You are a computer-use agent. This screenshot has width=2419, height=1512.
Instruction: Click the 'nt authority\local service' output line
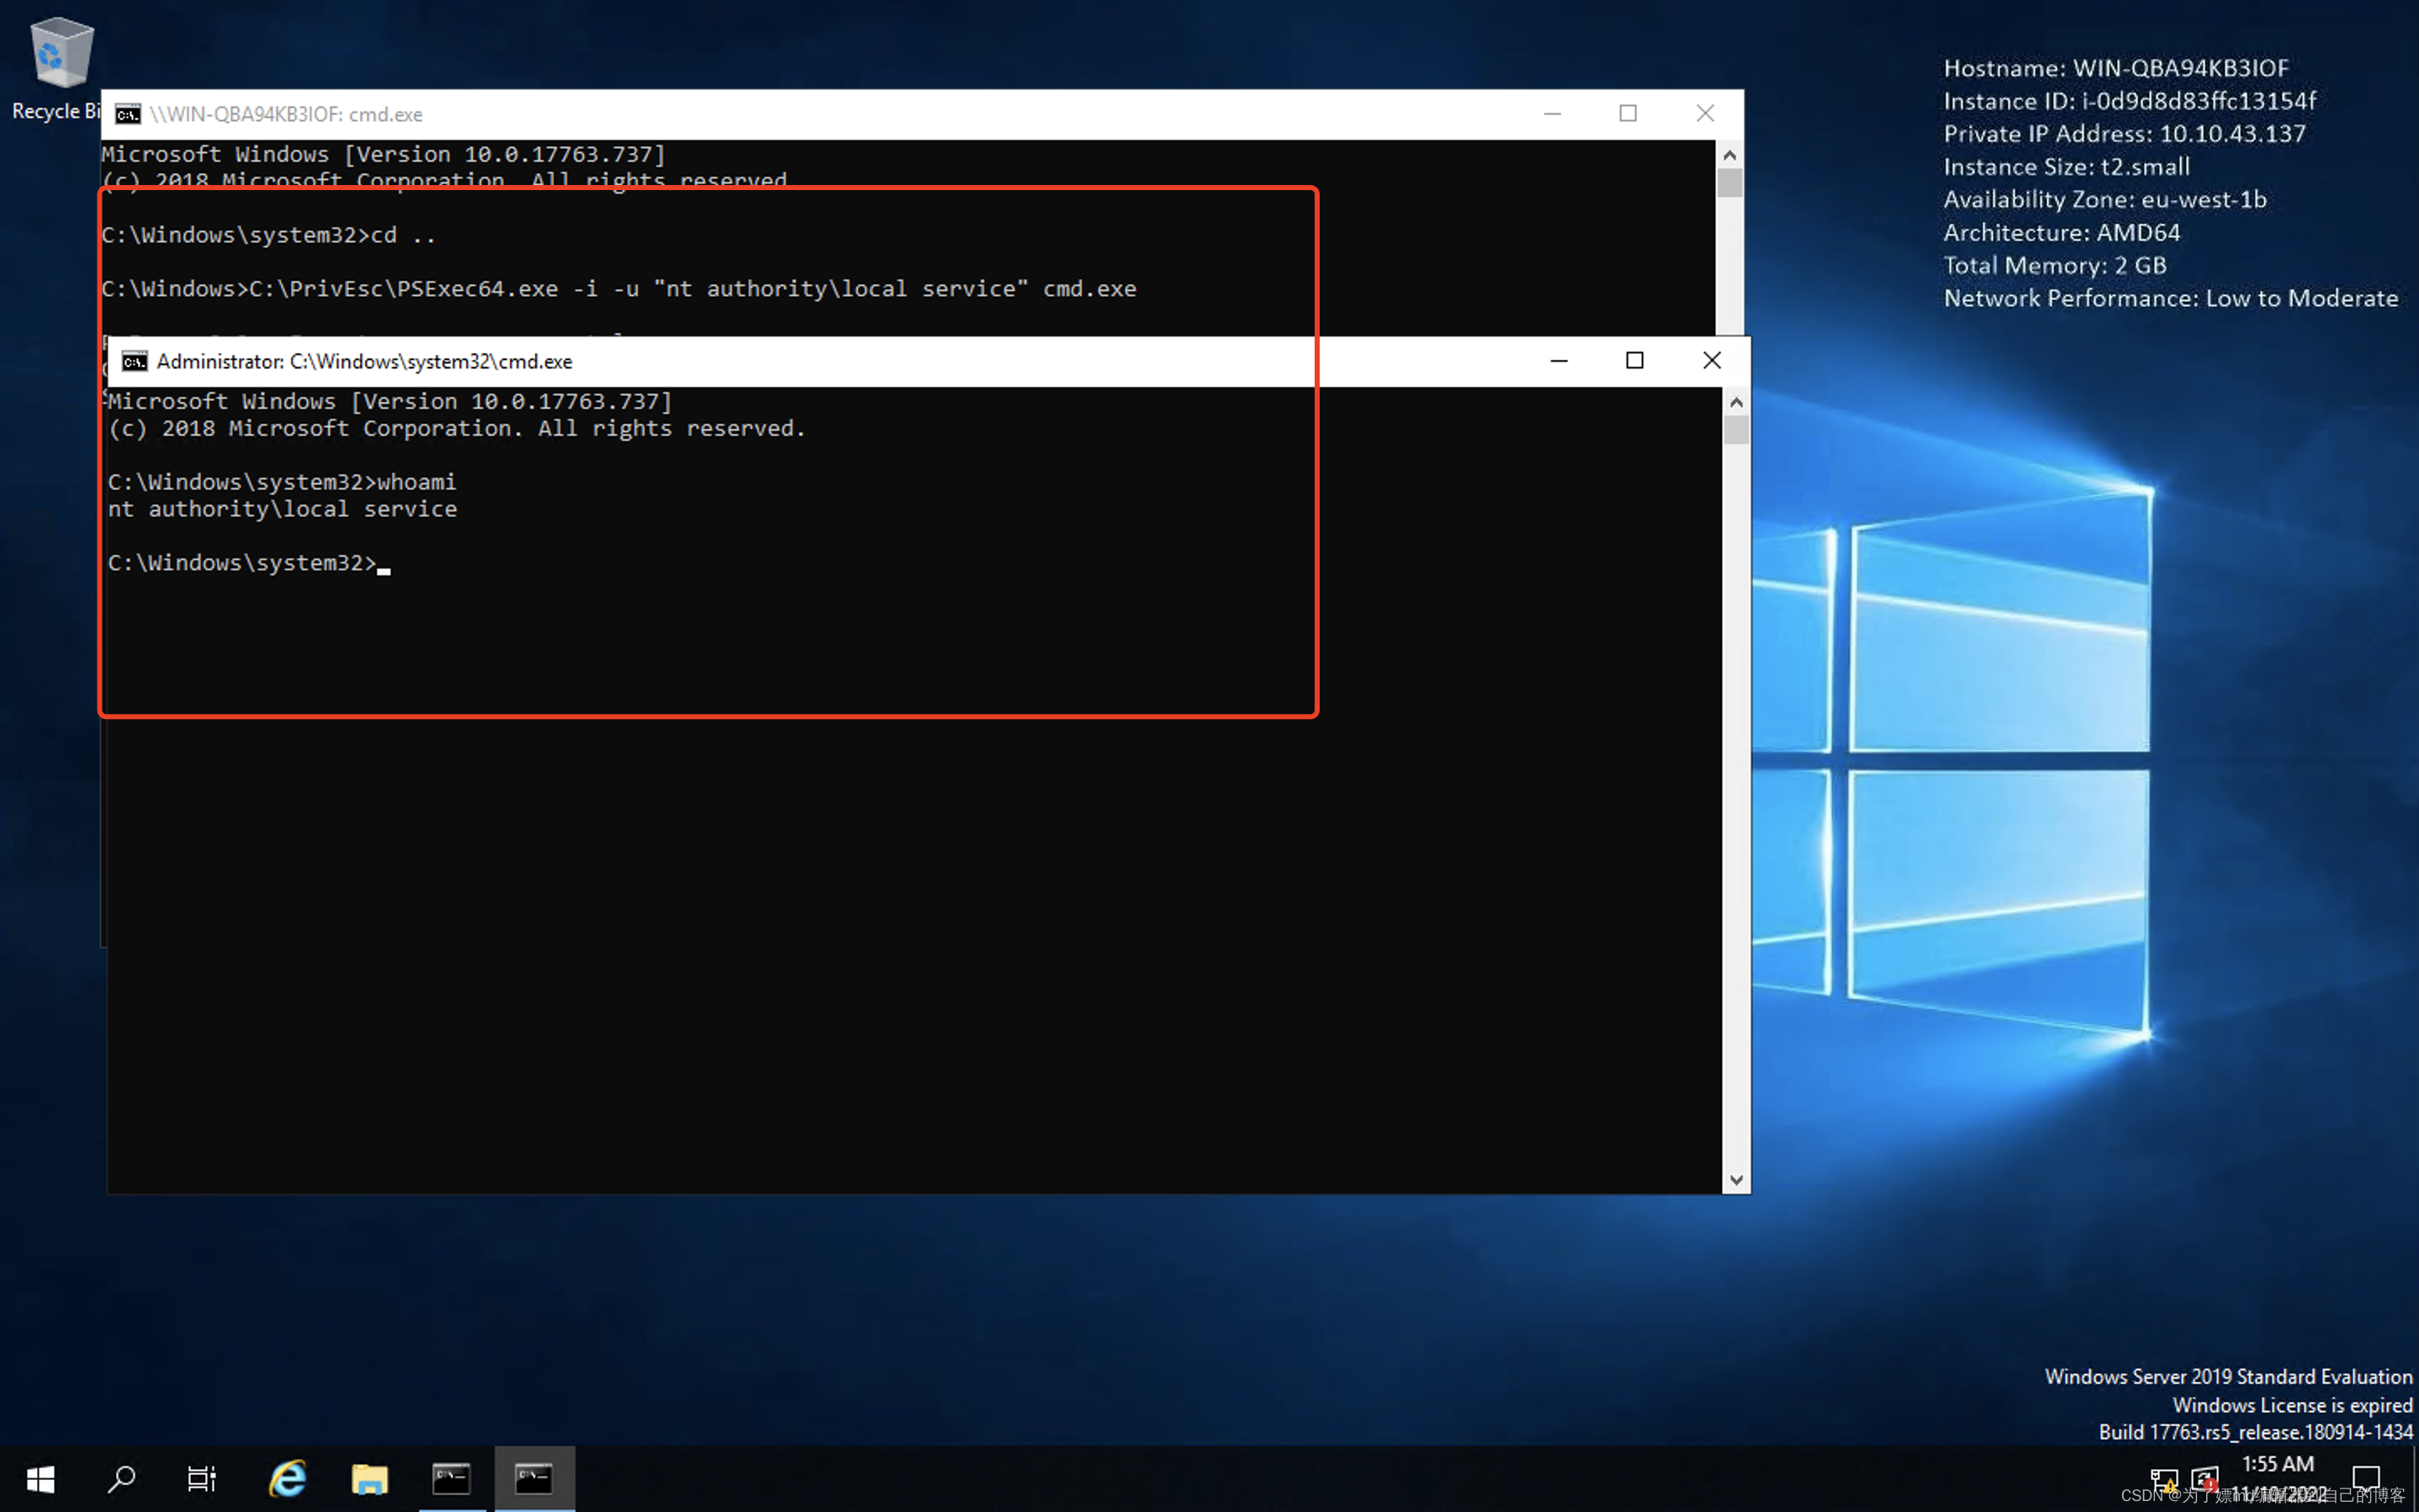click(282, 509)
